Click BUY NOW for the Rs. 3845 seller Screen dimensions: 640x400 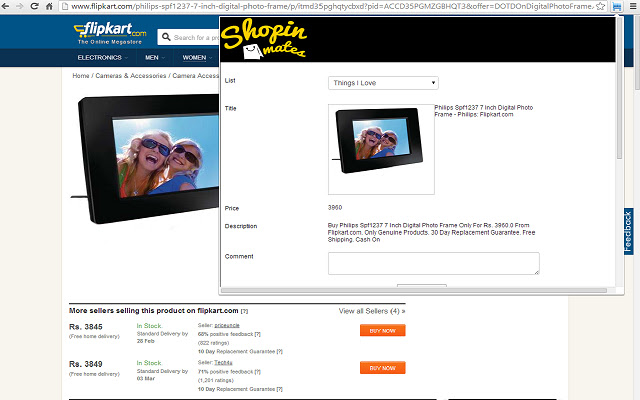382,331
